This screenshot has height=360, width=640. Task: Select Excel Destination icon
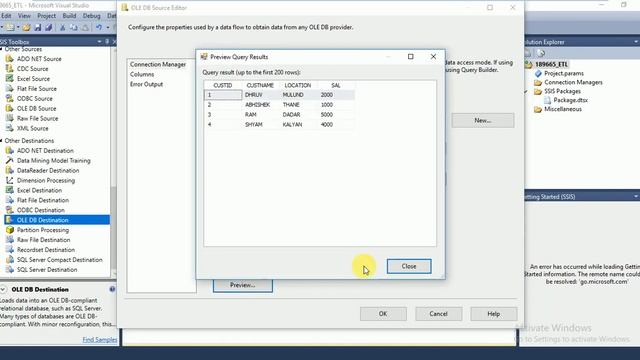pos(9,190)
